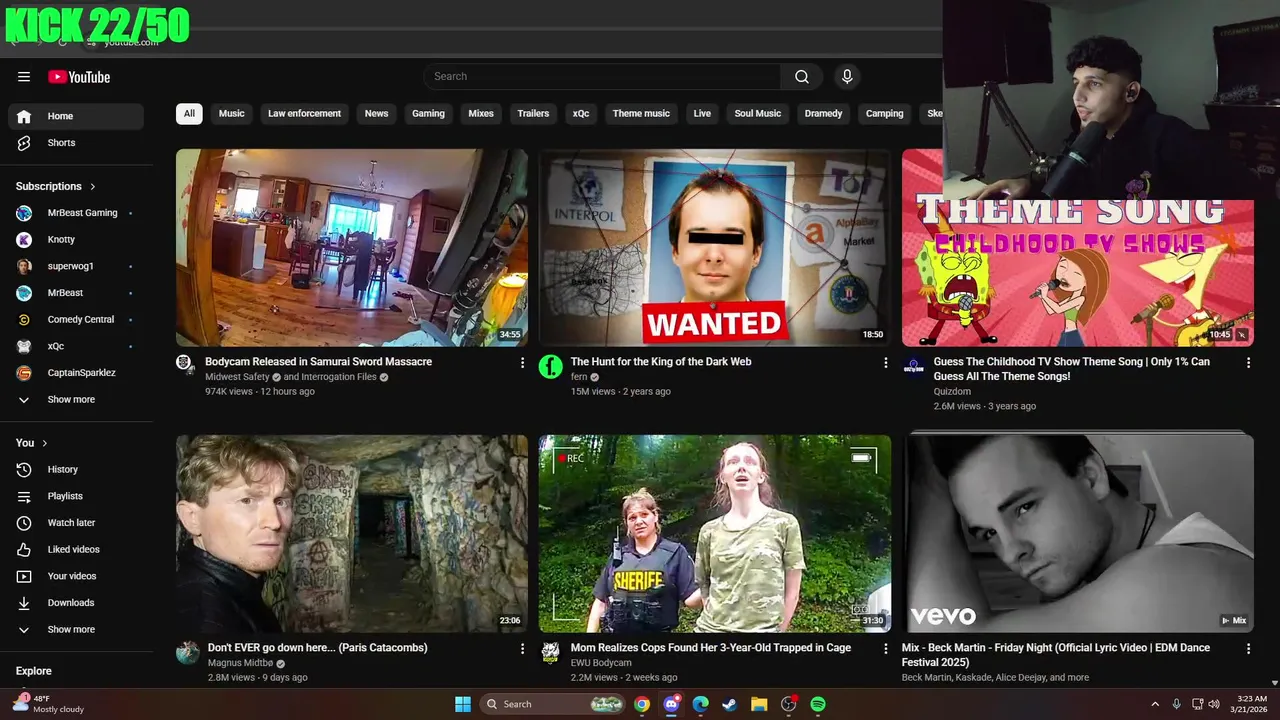Click the YouTube logo
This screenshot has width=1280, height=720.
pos(79,77)
